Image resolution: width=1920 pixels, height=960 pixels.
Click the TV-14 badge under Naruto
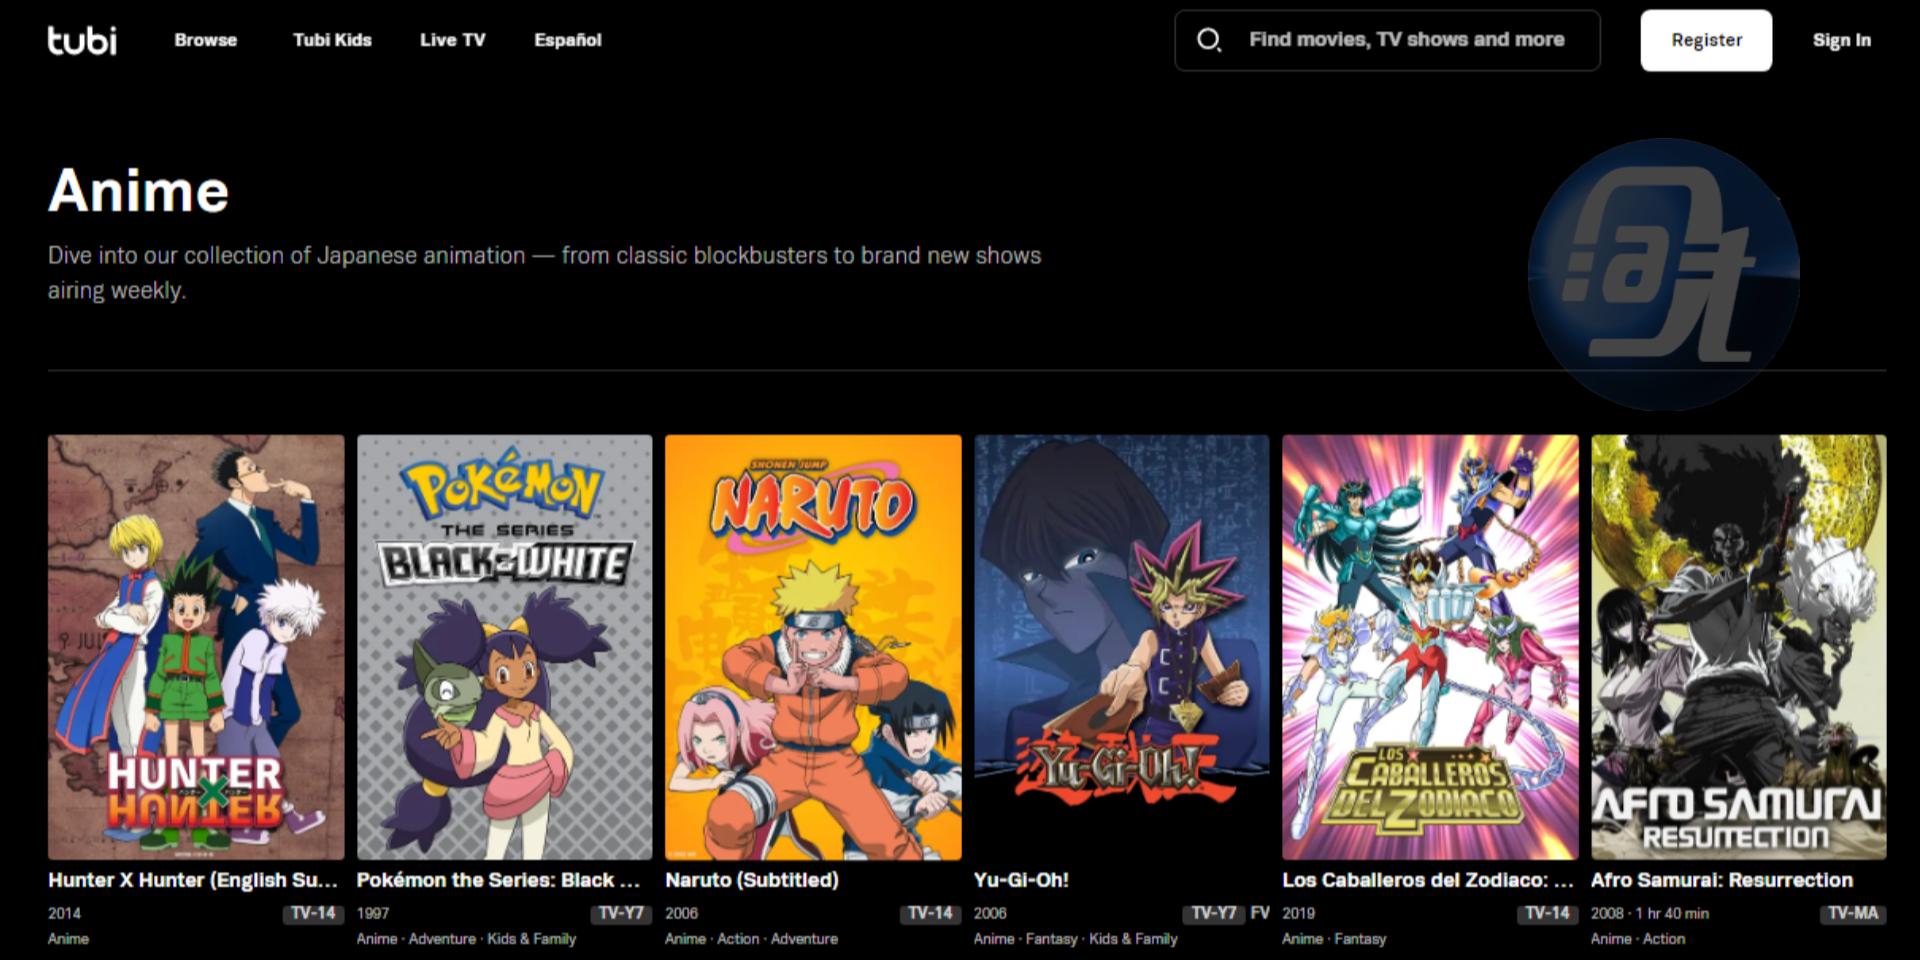(x=930, y=913)
